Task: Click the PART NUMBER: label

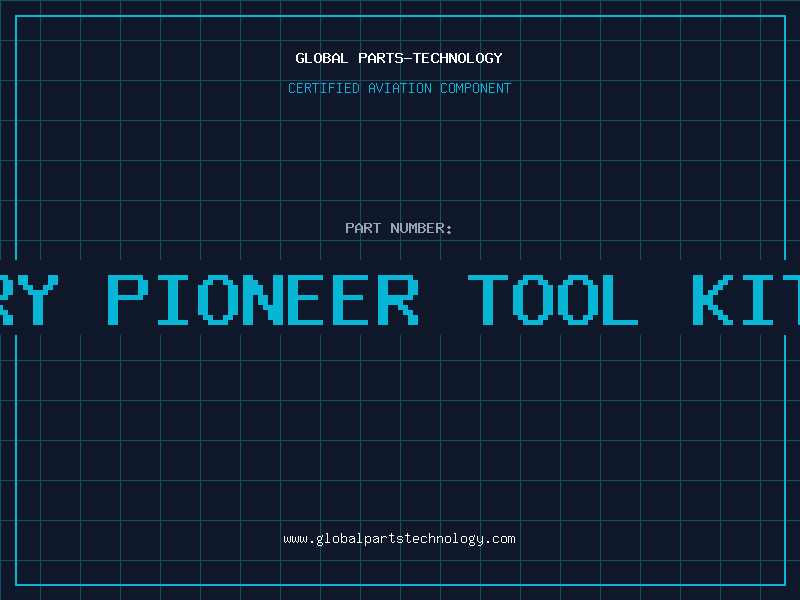Action: tap(398, 228)
